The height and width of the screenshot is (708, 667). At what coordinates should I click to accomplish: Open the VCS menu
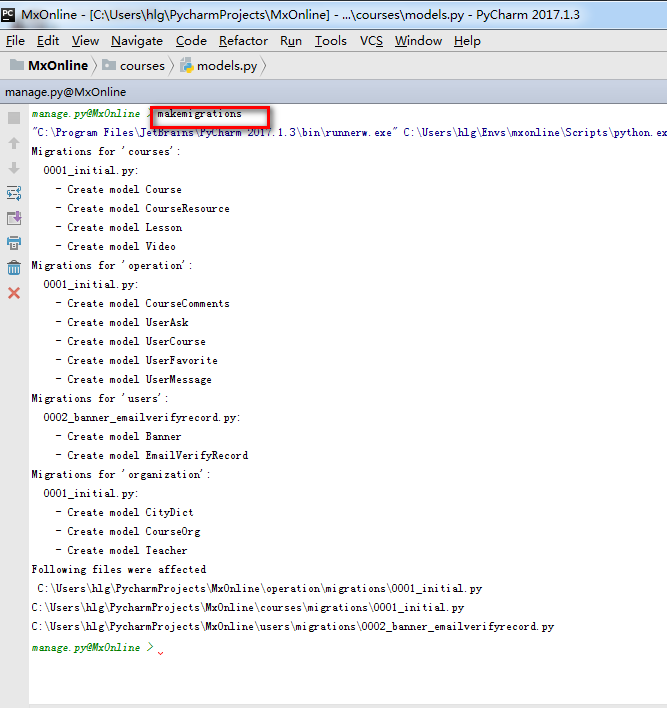pos(371,41)
